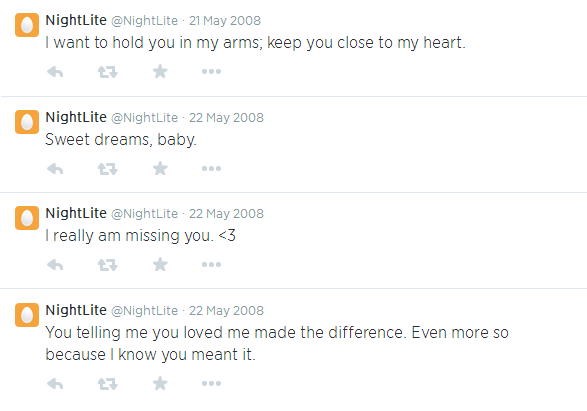Screen dimensions: 587x411
Task: Open more options on 'Sweet dreams, baby' tweet
Action: pos(212,168)
